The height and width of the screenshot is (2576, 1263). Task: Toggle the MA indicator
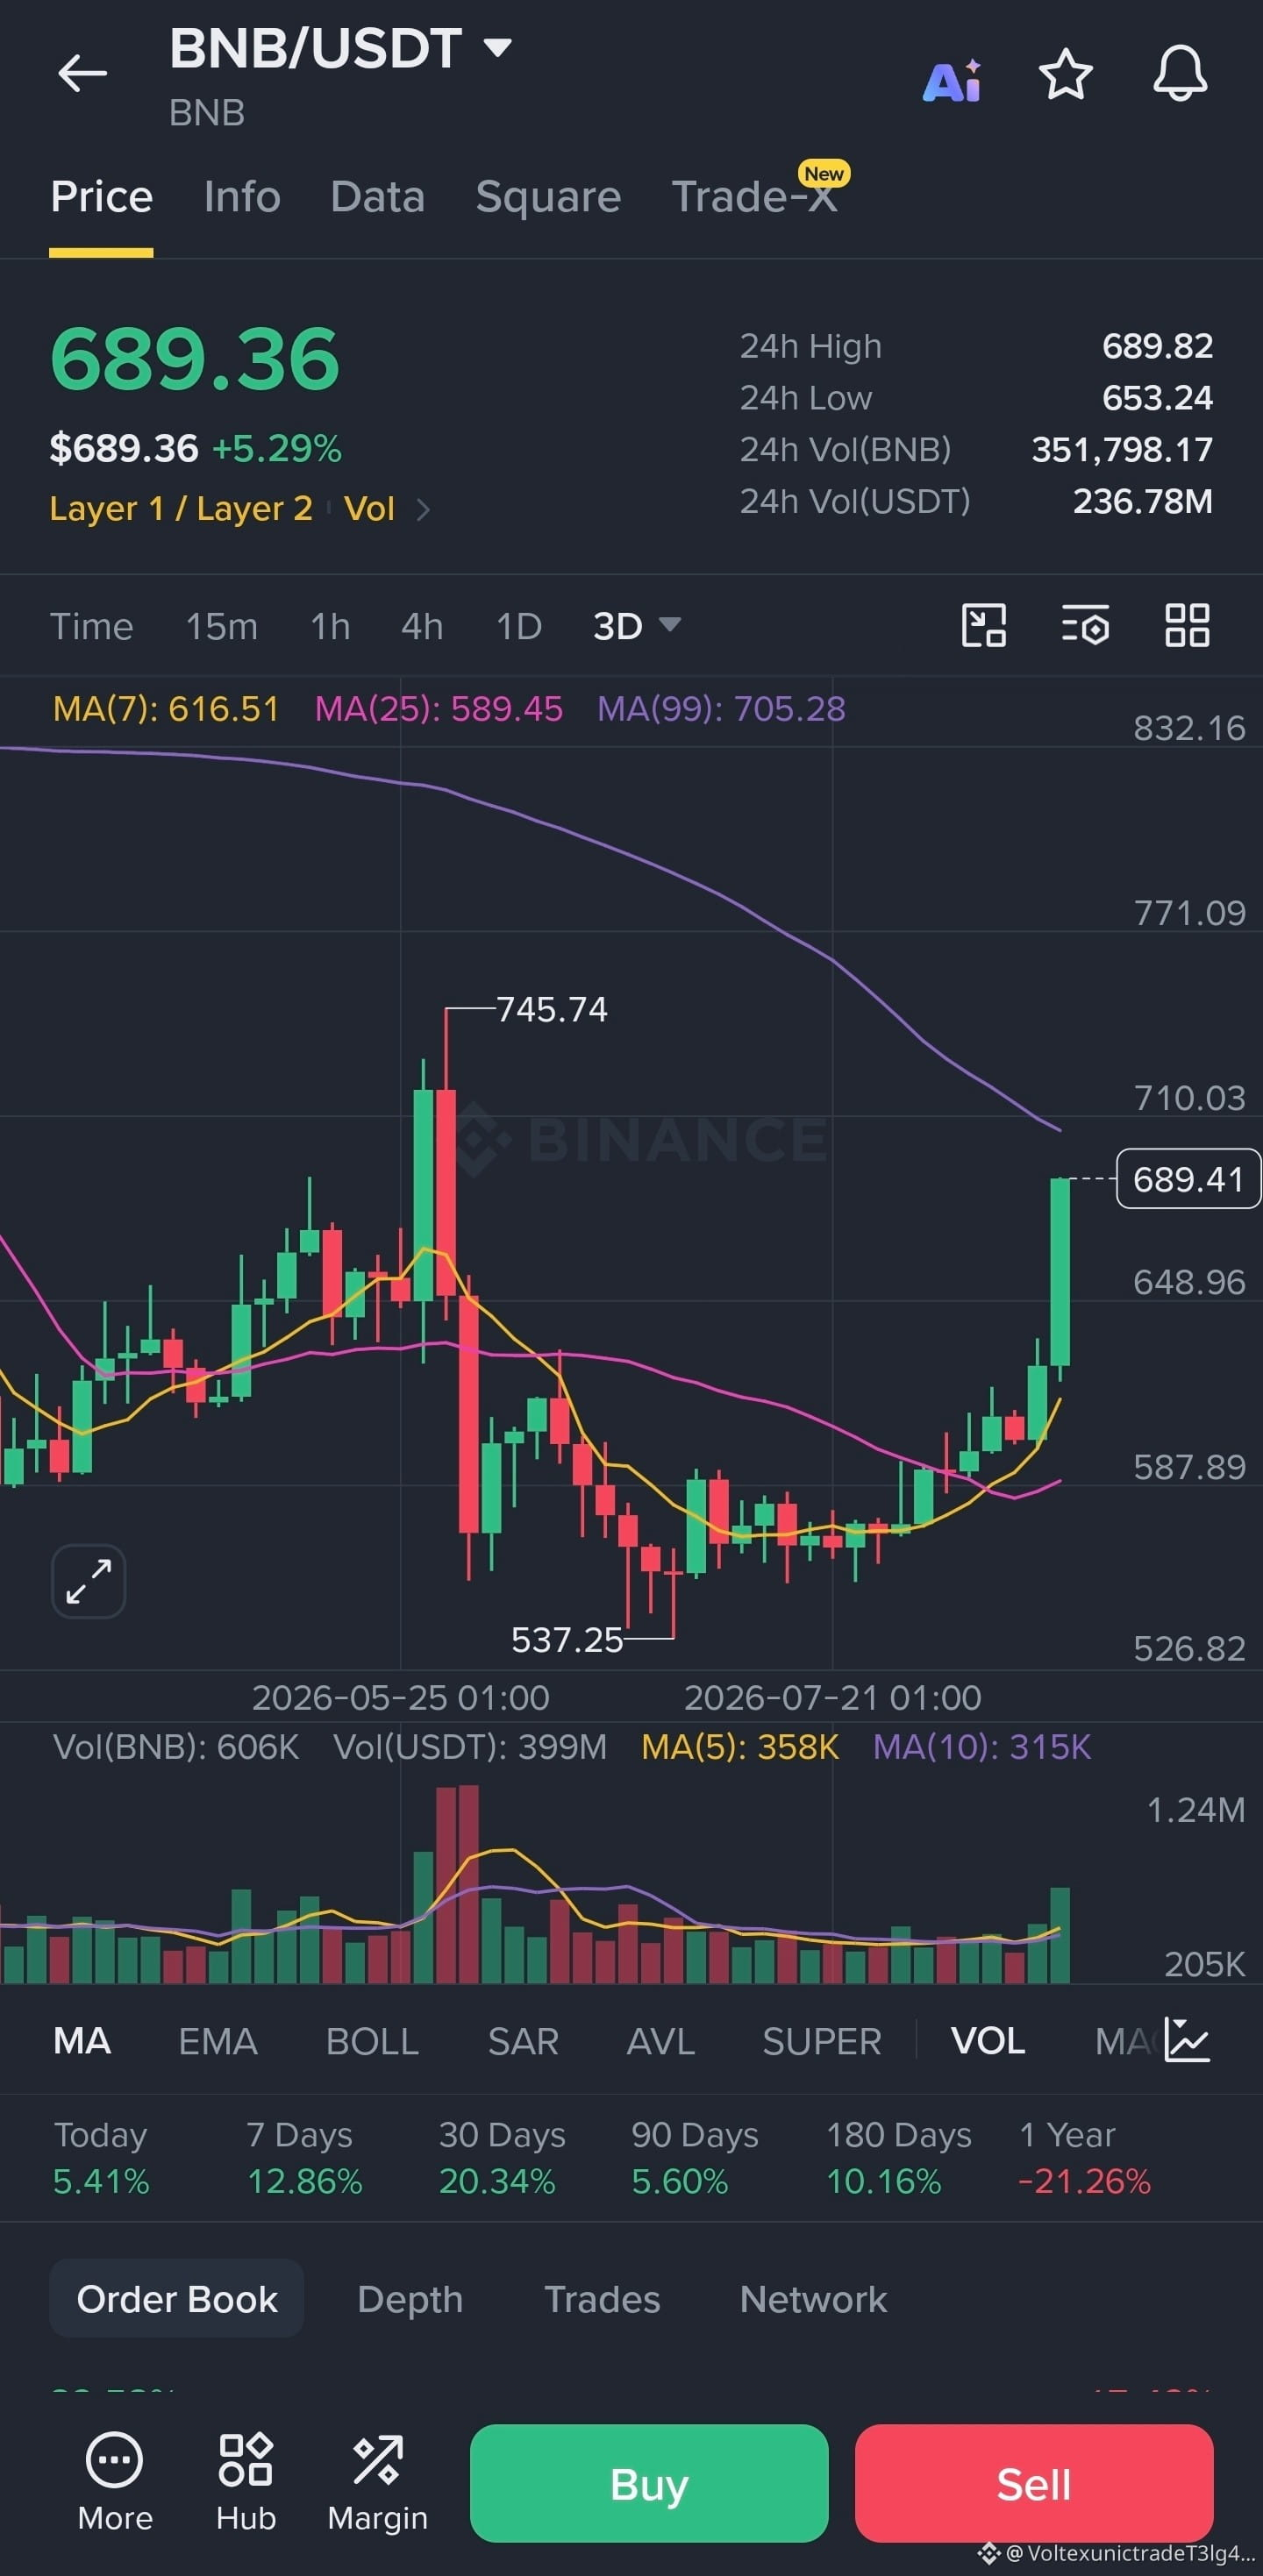pos(82,2041)
